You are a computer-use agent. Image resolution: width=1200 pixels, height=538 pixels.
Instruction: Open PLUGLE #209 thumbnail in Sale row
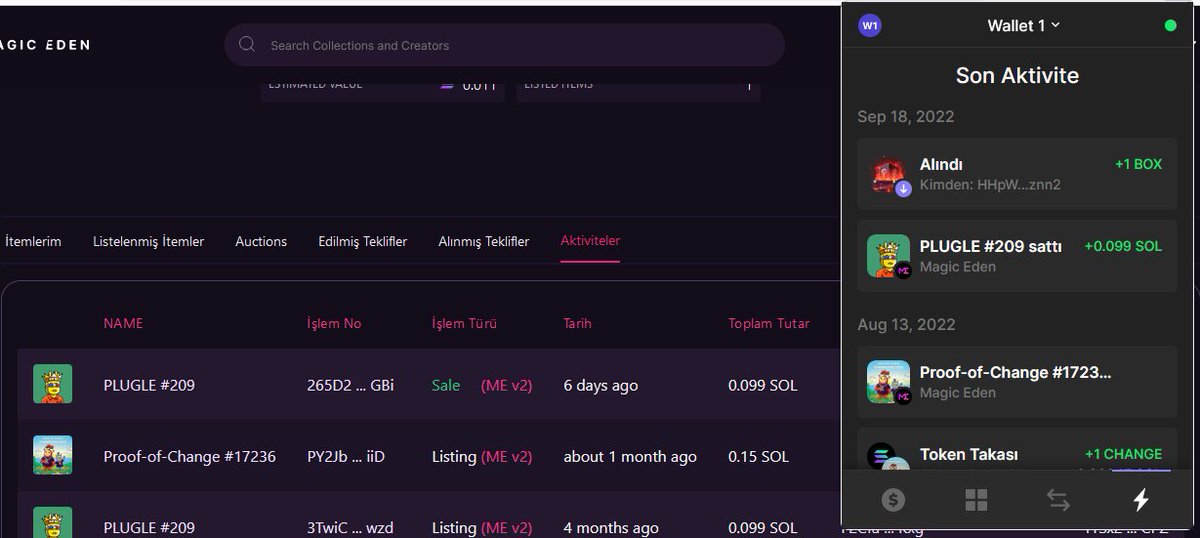[52, 384]
